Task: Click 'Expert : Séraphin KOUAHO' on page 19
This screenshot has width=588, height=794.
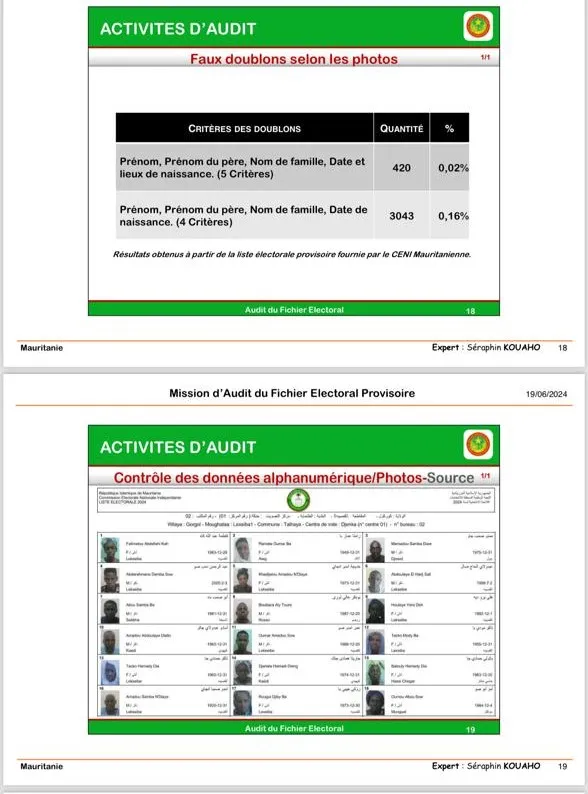Action: [x=486, y=766]
